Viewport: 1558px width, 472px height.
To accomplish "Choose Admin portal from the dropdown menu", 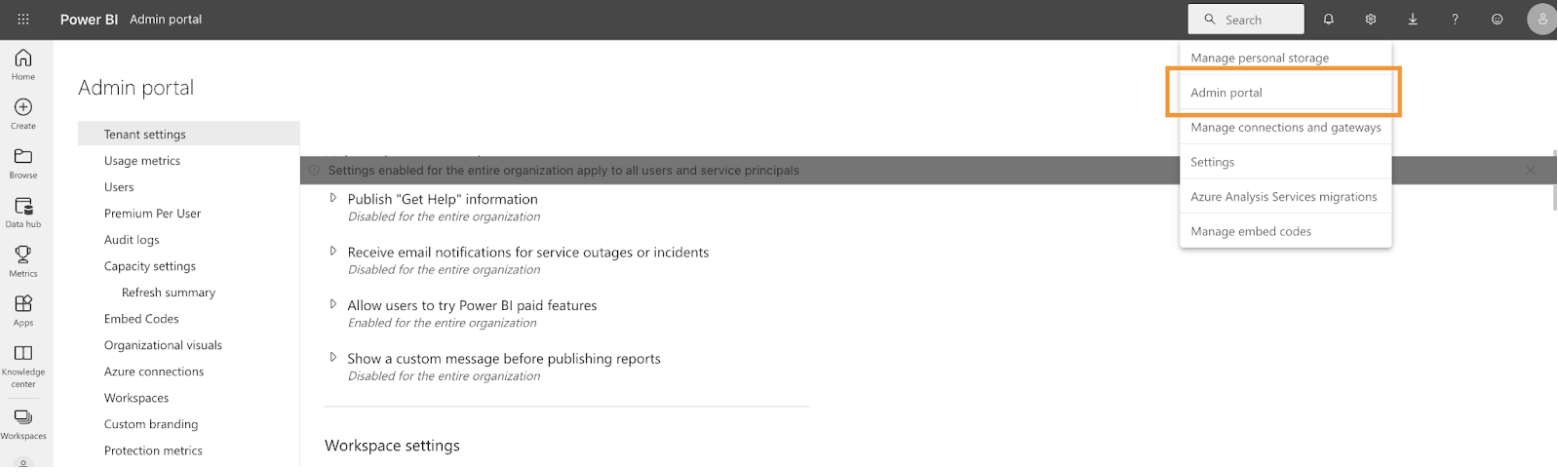I will [1286, 92].
